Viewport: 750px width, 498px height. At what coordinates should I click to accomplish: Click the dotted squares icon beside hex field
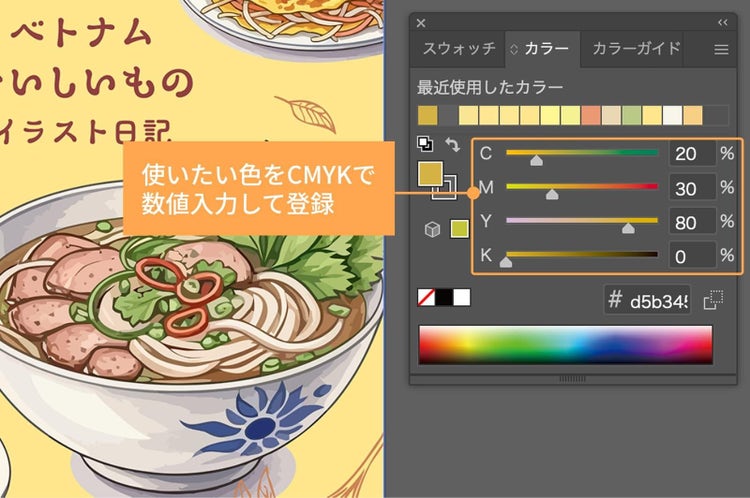(x=713, y=300)
